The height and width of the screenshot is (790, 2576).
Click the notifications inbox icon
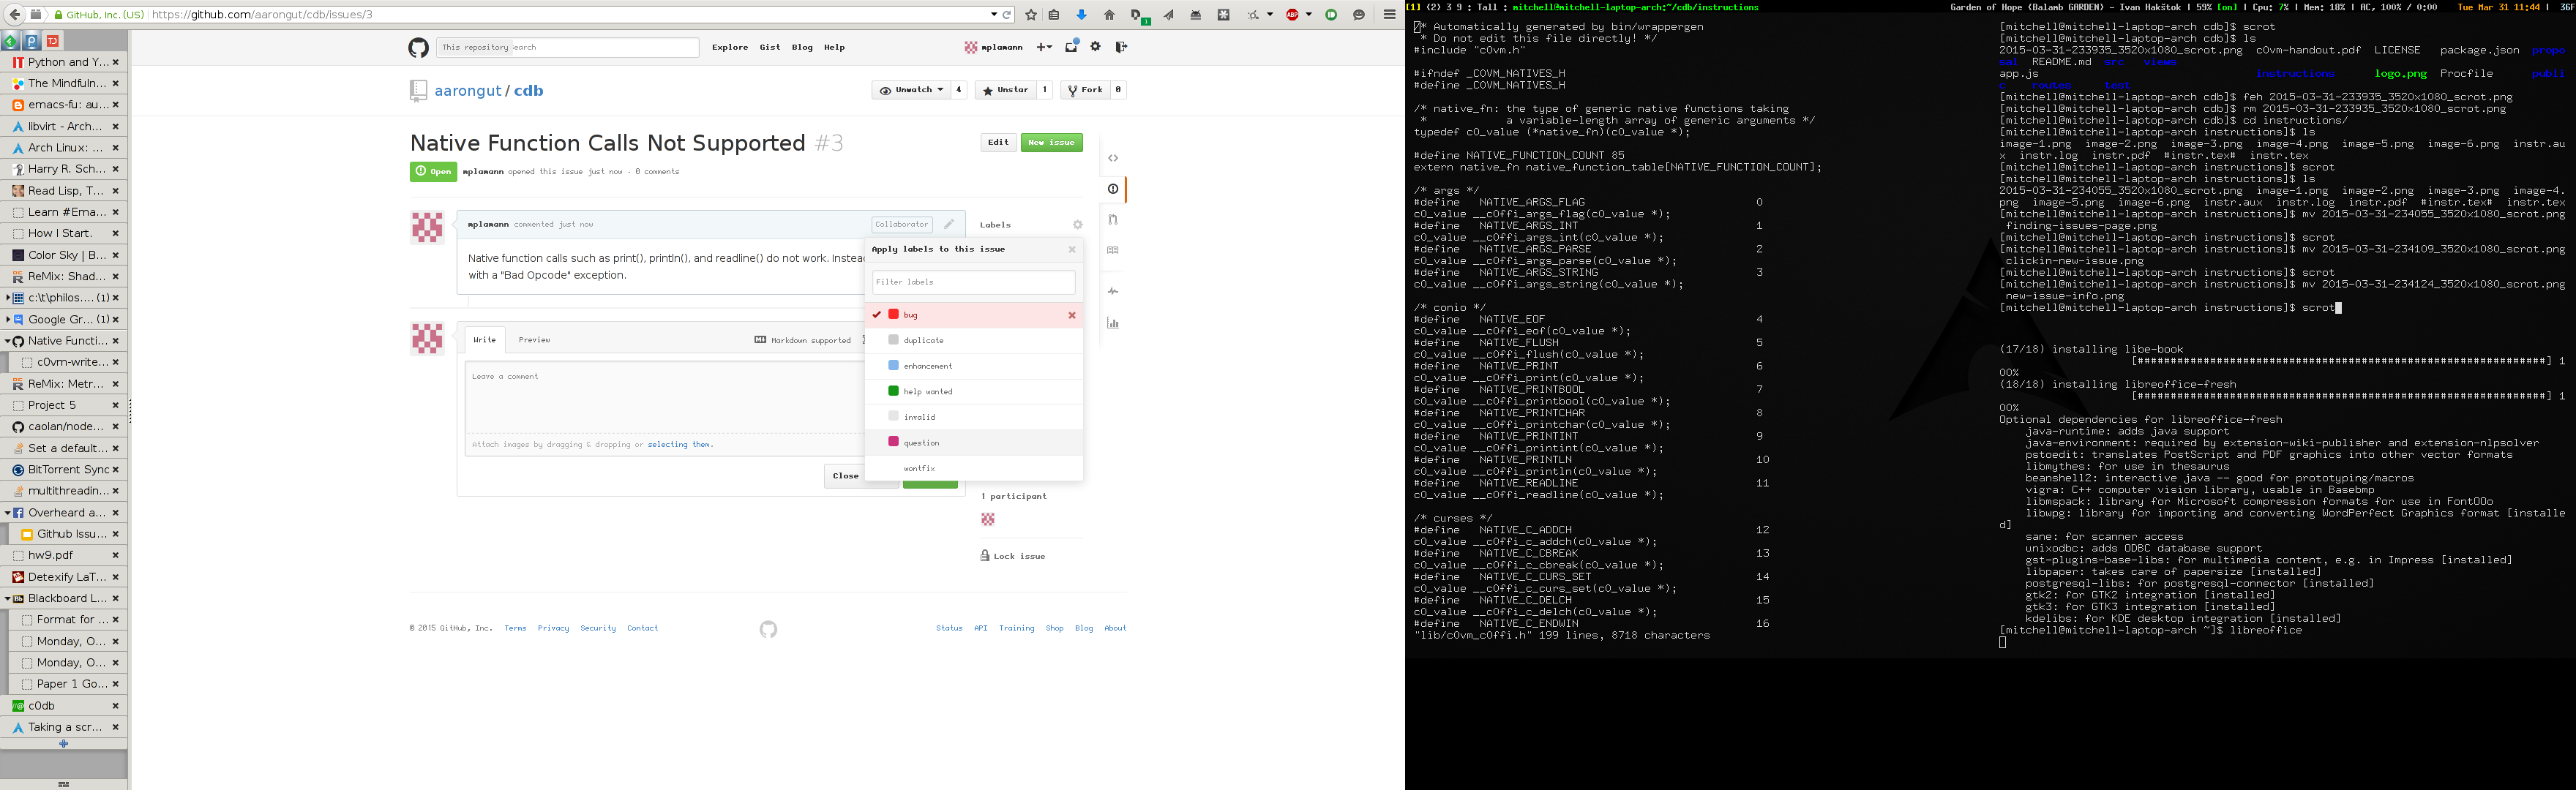click(1071, 47)
